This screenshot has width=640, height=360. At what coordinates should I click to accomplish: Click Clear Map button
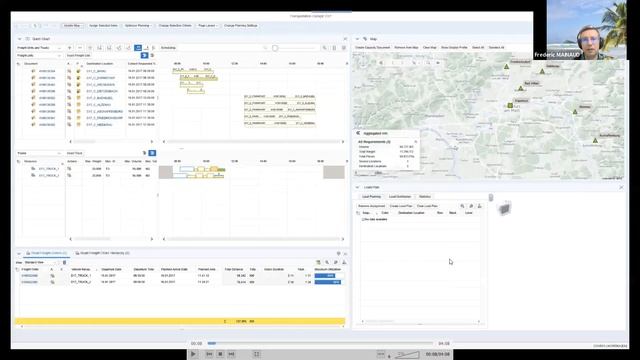429,48
